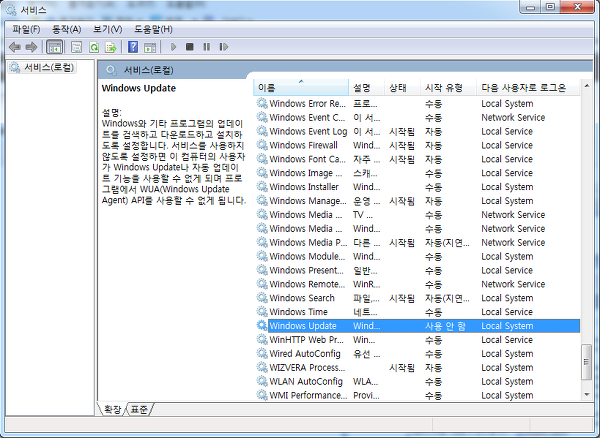Pause service with the pause icon
This screenshot has height=438, width=600.
[207, 47]
